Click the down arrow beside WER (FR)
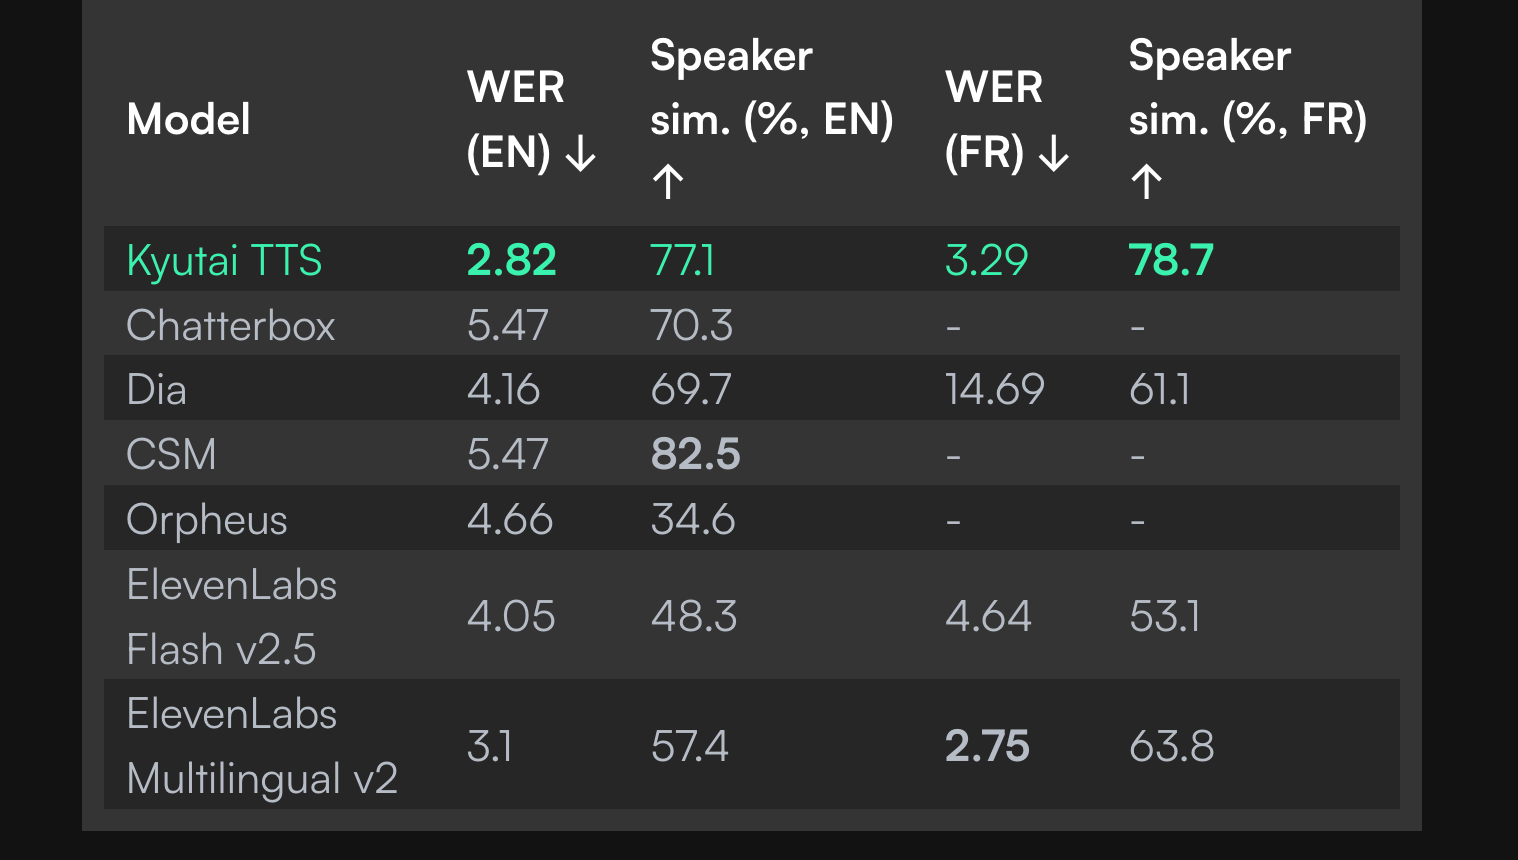Image resolution: width=1518 pixels, height=860 pixels. click(1054, 154)
